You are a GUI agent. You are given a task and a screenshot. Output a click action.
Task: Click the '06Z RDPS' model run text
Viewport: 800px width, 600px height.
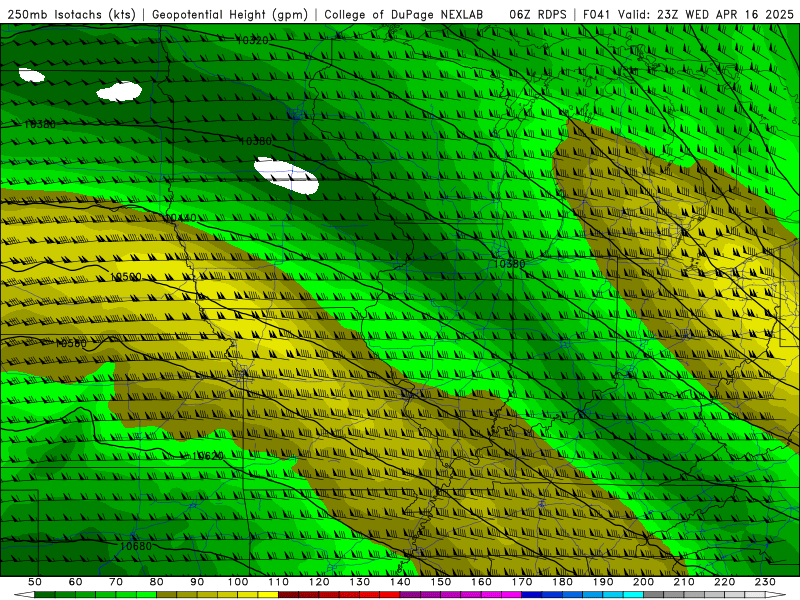point(538,15)
